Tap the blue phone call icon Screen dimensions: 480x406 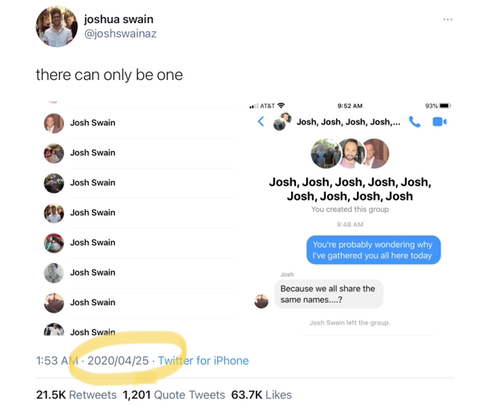click(414, 122)
